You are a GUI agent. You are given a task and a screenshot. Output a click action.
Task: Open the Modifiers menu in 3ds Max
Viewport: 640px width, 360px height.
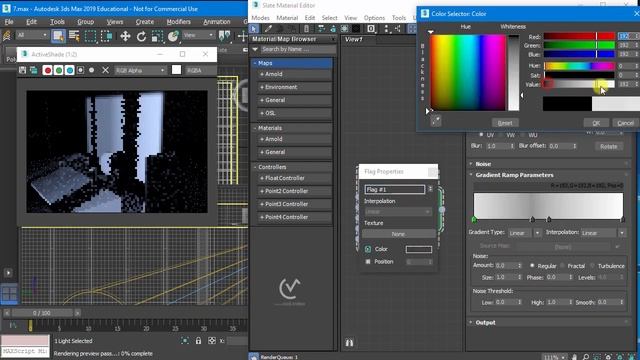(x=178, y=22)
